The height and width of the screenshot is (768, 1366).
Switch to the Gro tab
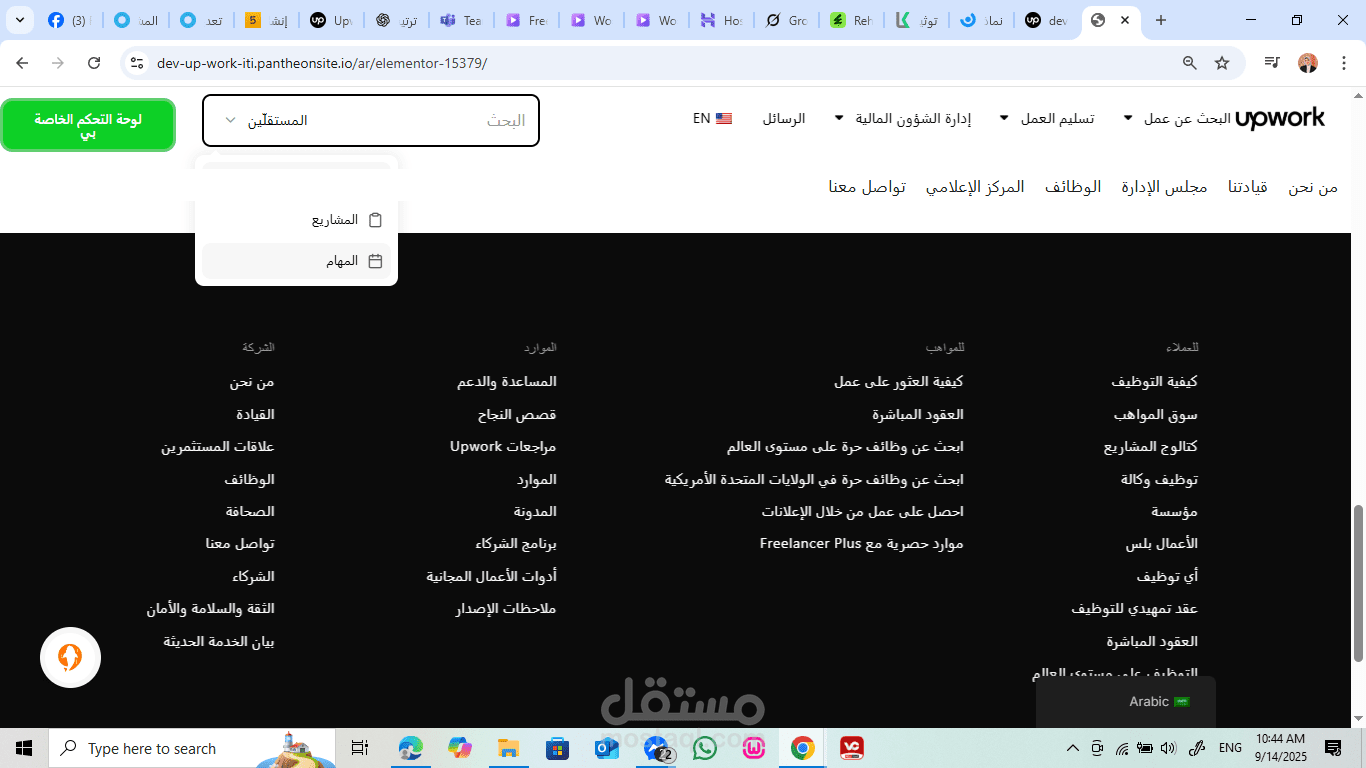(x=787, y=20)
